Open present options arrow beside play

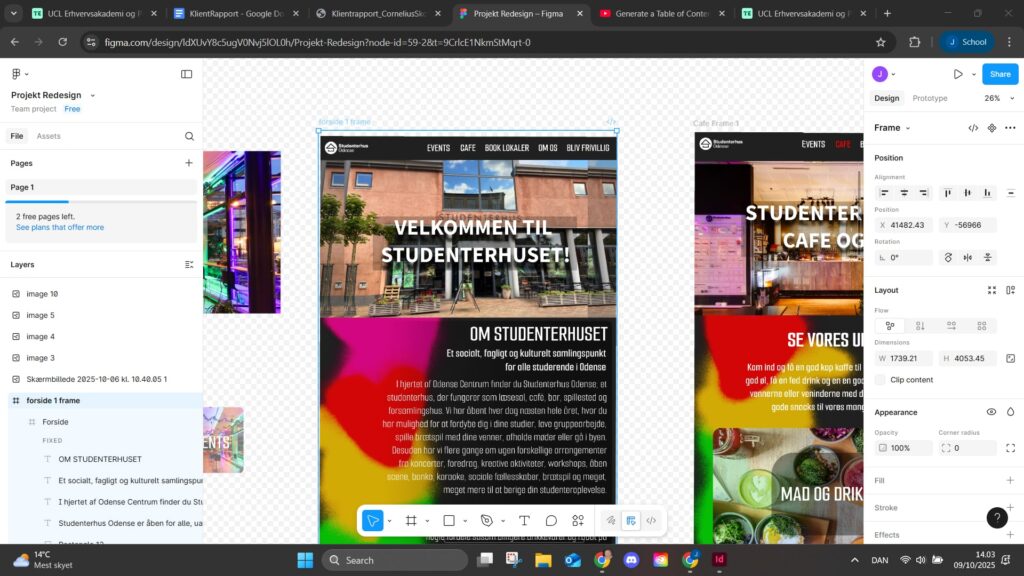(x=974, y=74)
